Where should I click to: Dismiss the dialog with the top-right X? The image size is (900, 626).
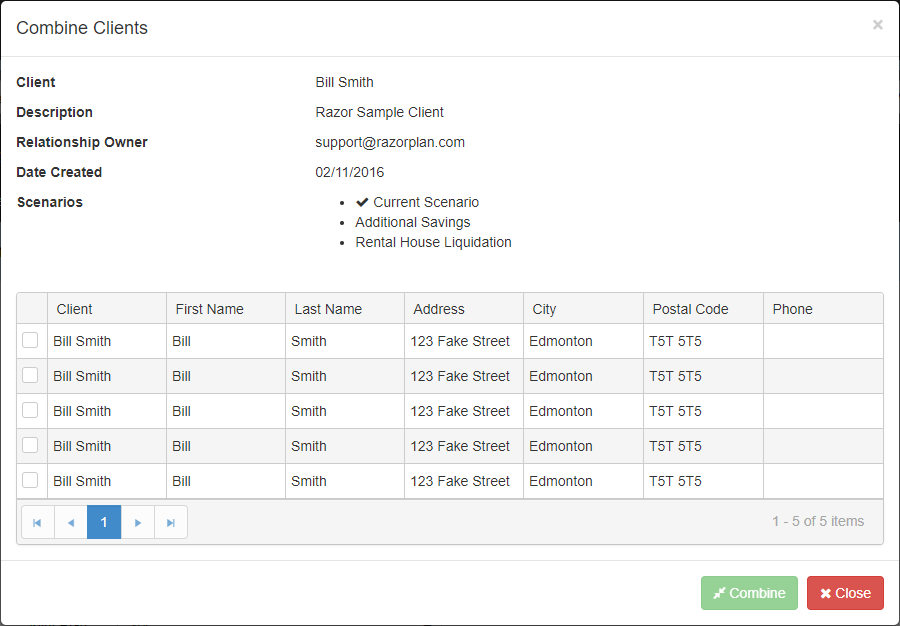point(877,25)
